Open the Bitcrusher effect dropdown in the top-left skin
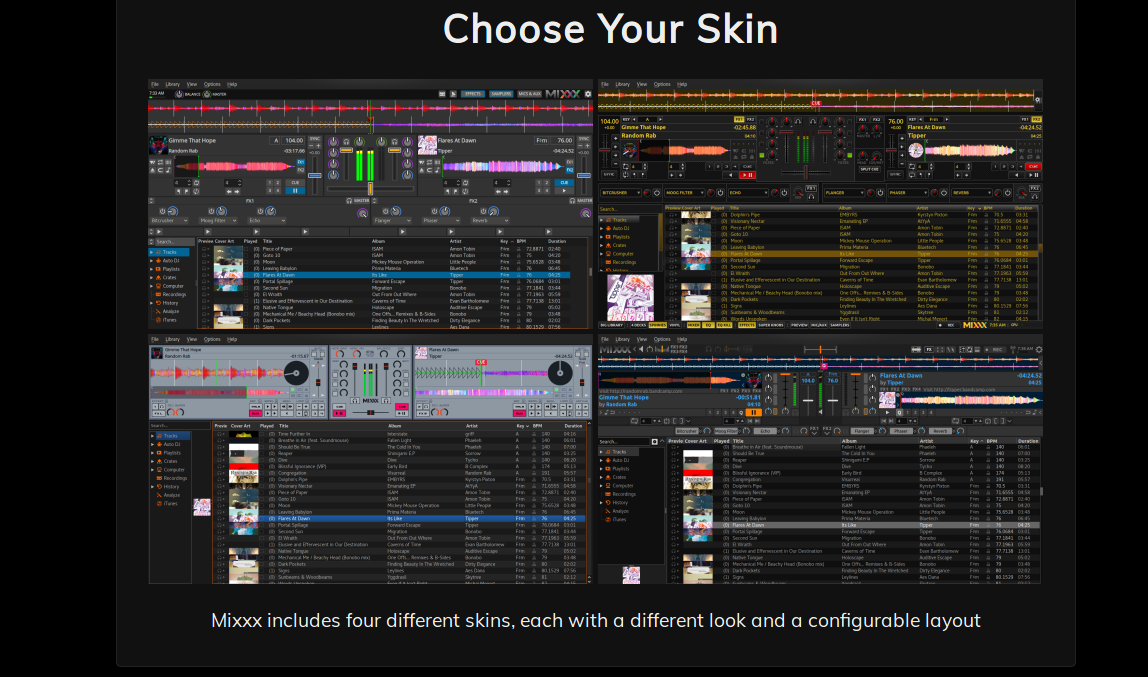This screenshot has height=677, width=1148. pos(169,220)
